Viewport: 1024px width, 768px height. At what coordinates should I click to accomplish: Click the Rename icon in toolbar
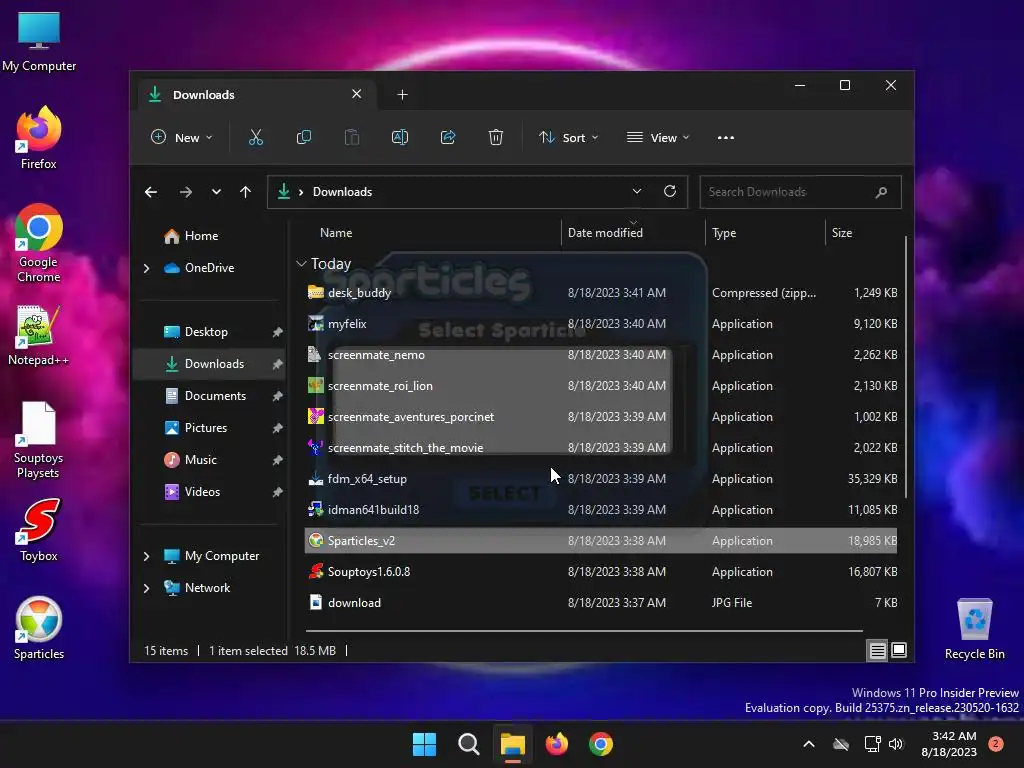[400, 137]
